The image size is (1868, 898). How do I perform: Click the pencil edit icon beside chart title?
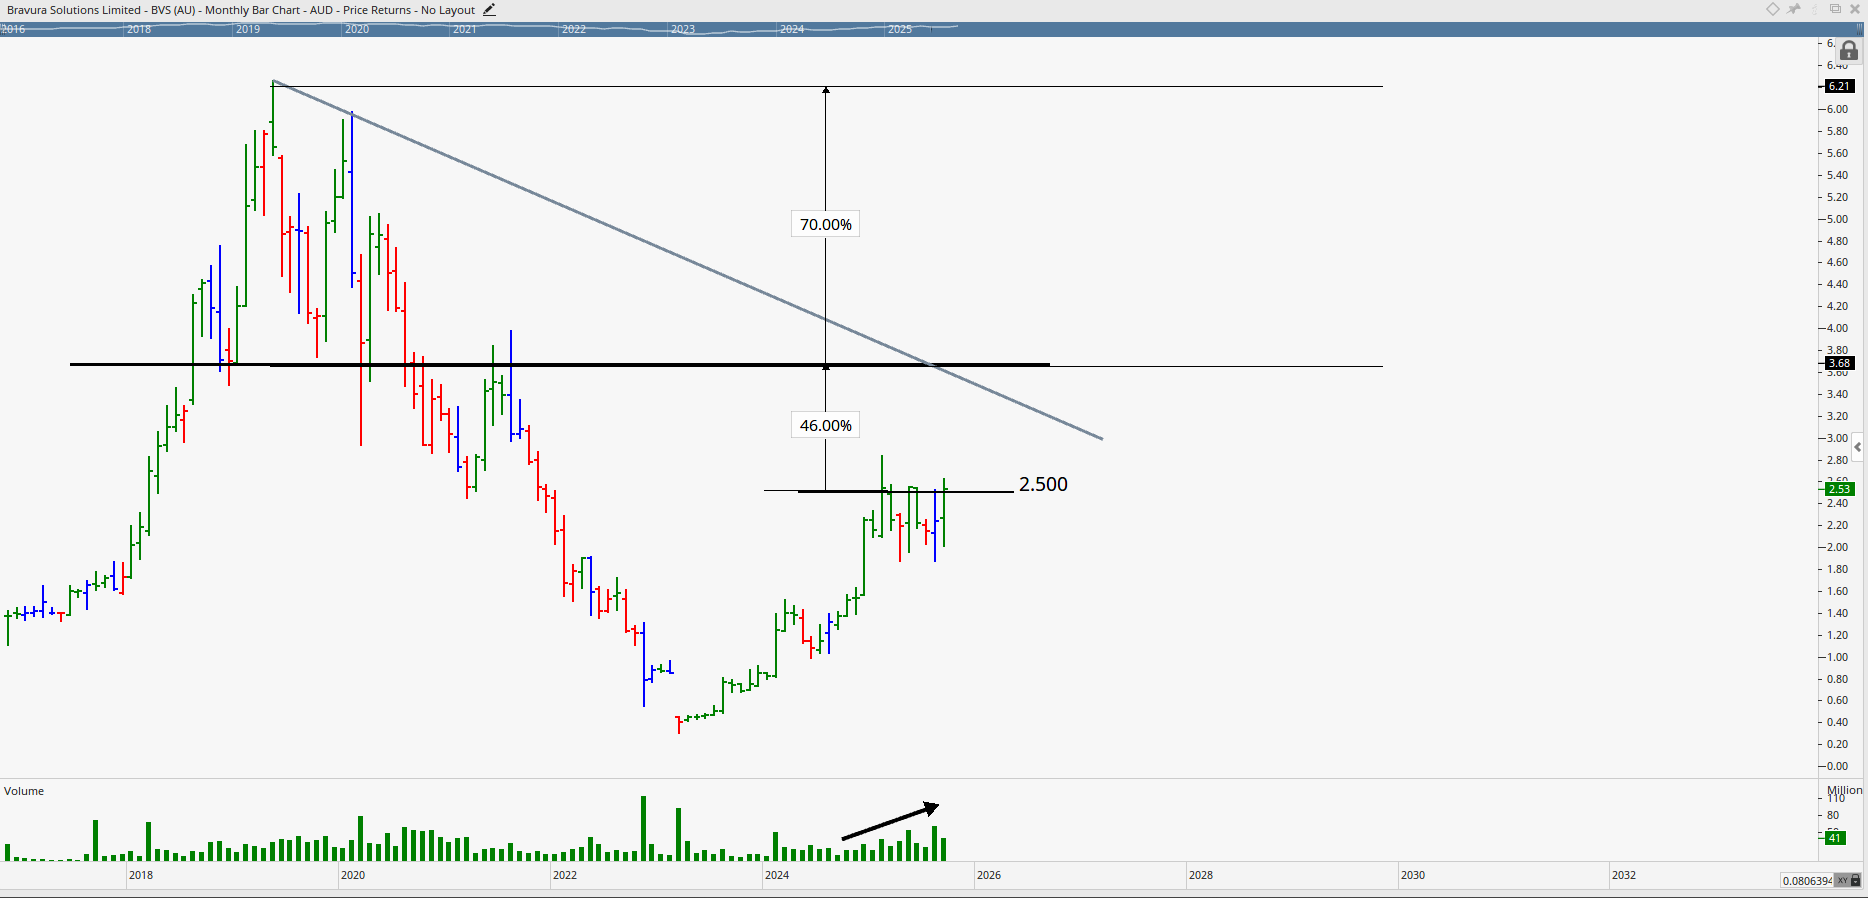489,10
